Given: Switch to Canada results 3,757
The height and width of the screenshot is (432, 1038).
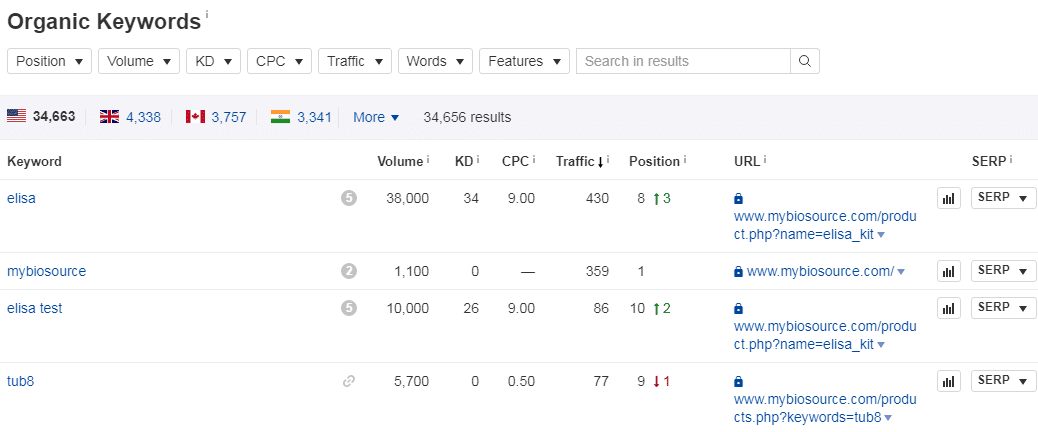Looking at the screenshot, I should click(215, 117).
